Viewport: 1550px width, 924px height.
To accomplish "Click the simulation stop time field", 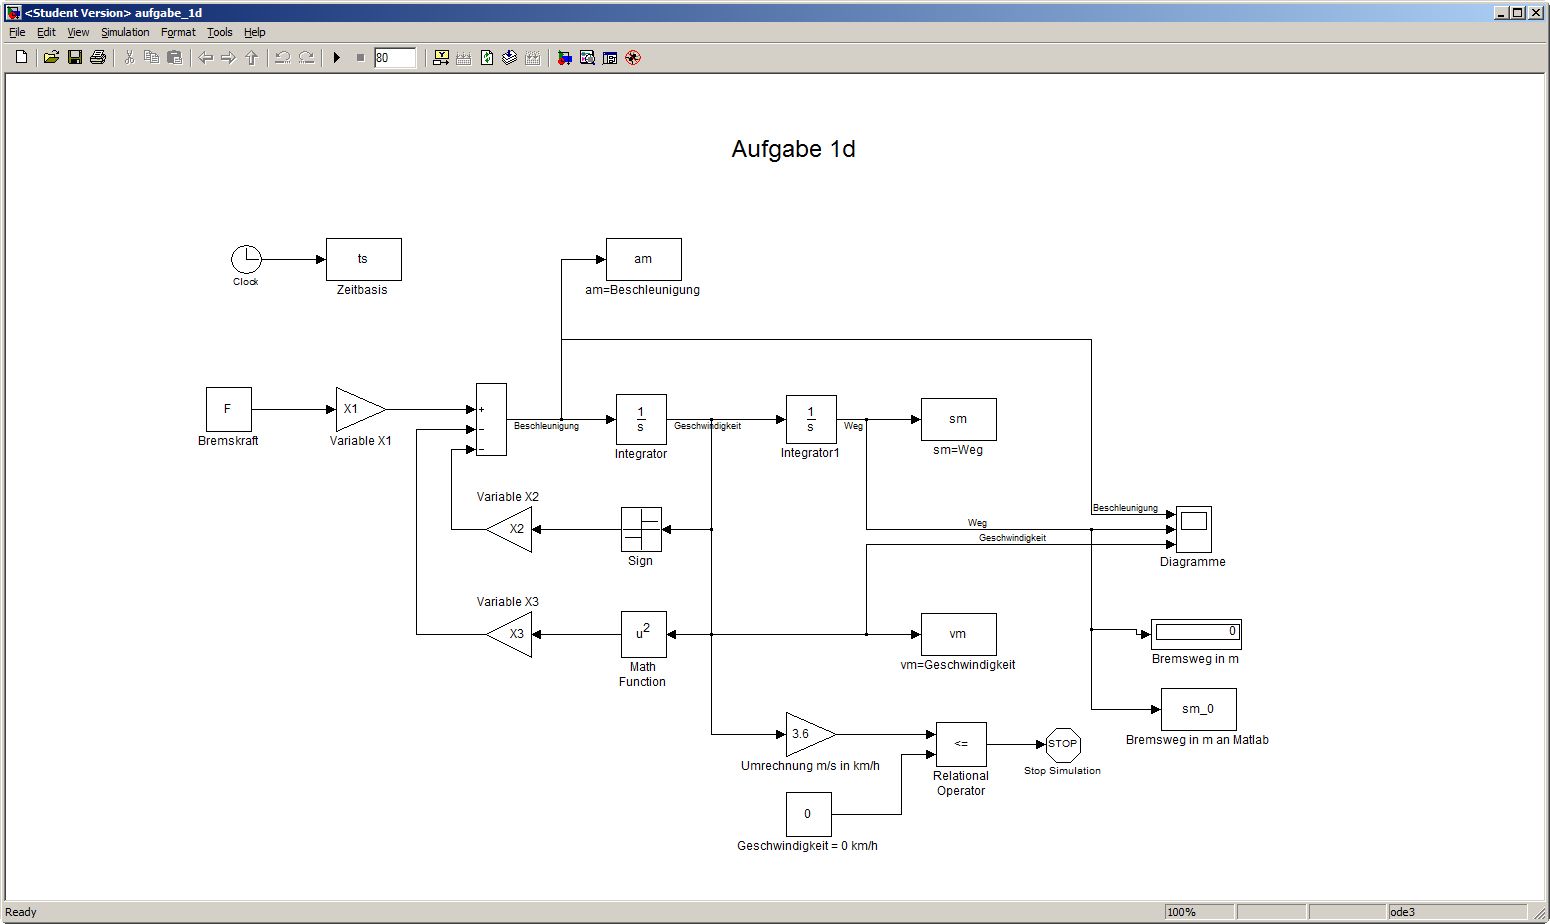I will (x=394, y=58).
